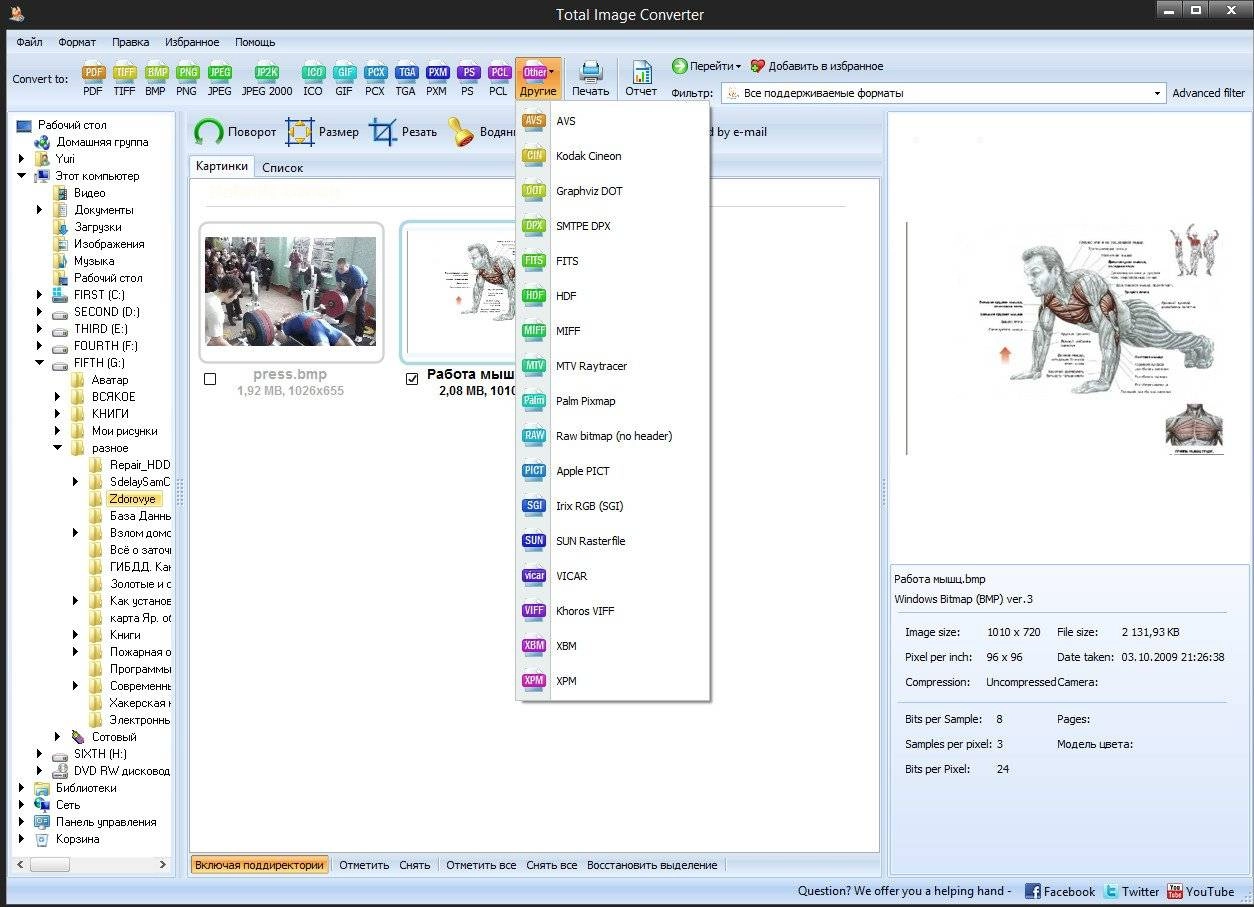Open the Формат menu

(77, 42)
